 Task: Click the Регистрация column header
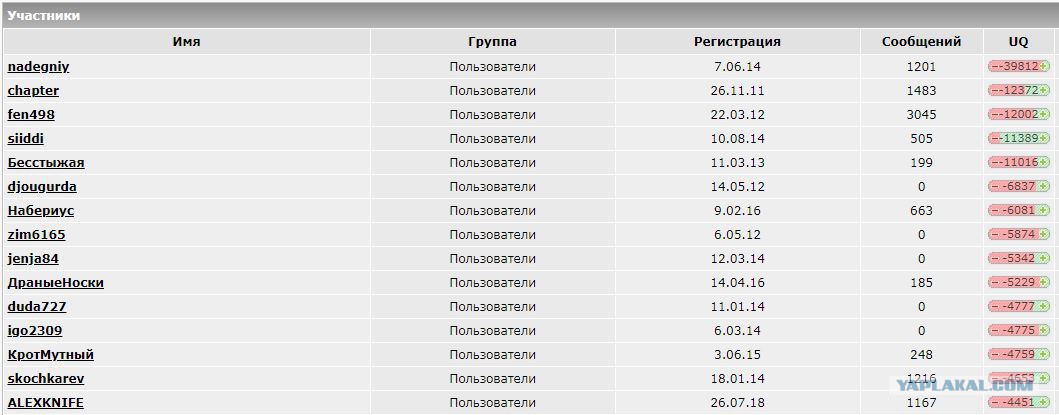coord(737,42)
